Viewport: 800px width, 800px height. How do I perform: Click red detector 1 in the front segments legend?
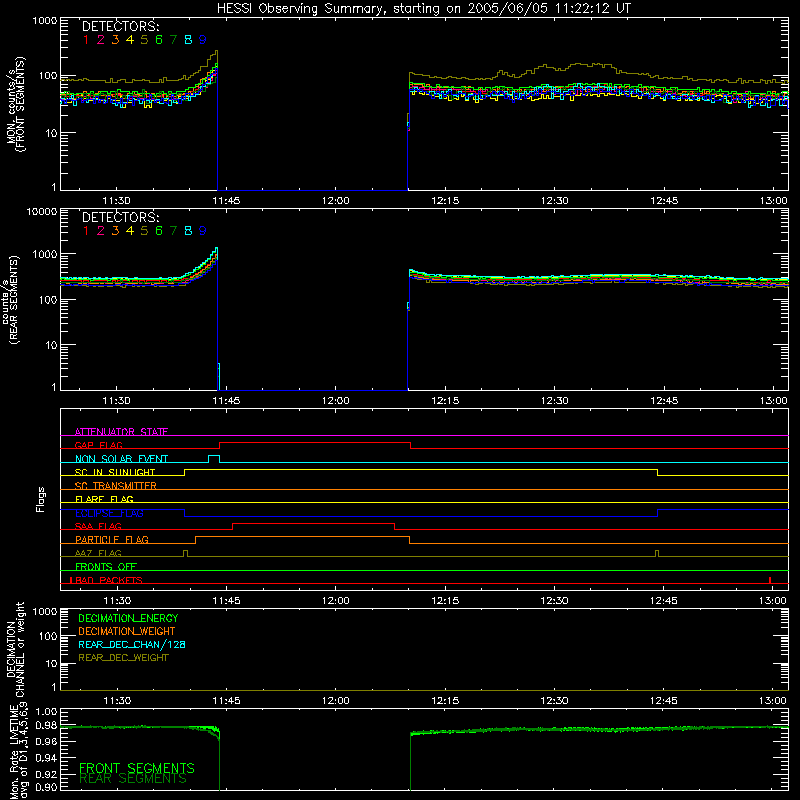tap(86, 40)
